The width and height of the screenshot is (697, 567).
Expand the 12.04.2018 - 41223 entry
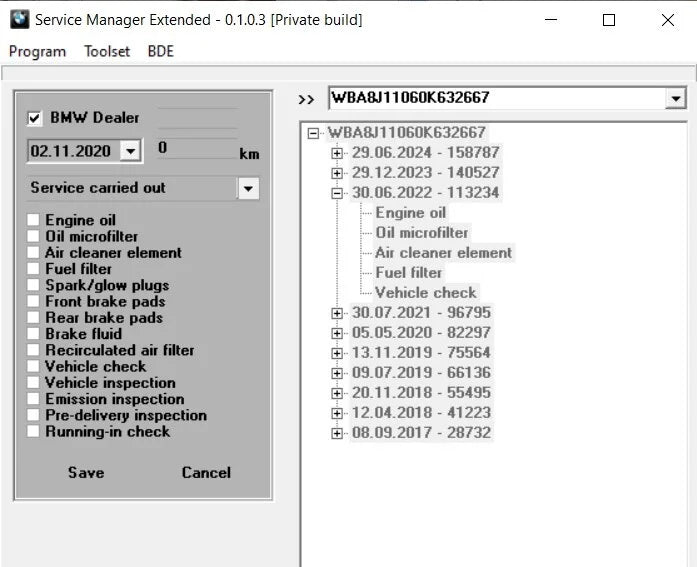(x=337, y=413)
